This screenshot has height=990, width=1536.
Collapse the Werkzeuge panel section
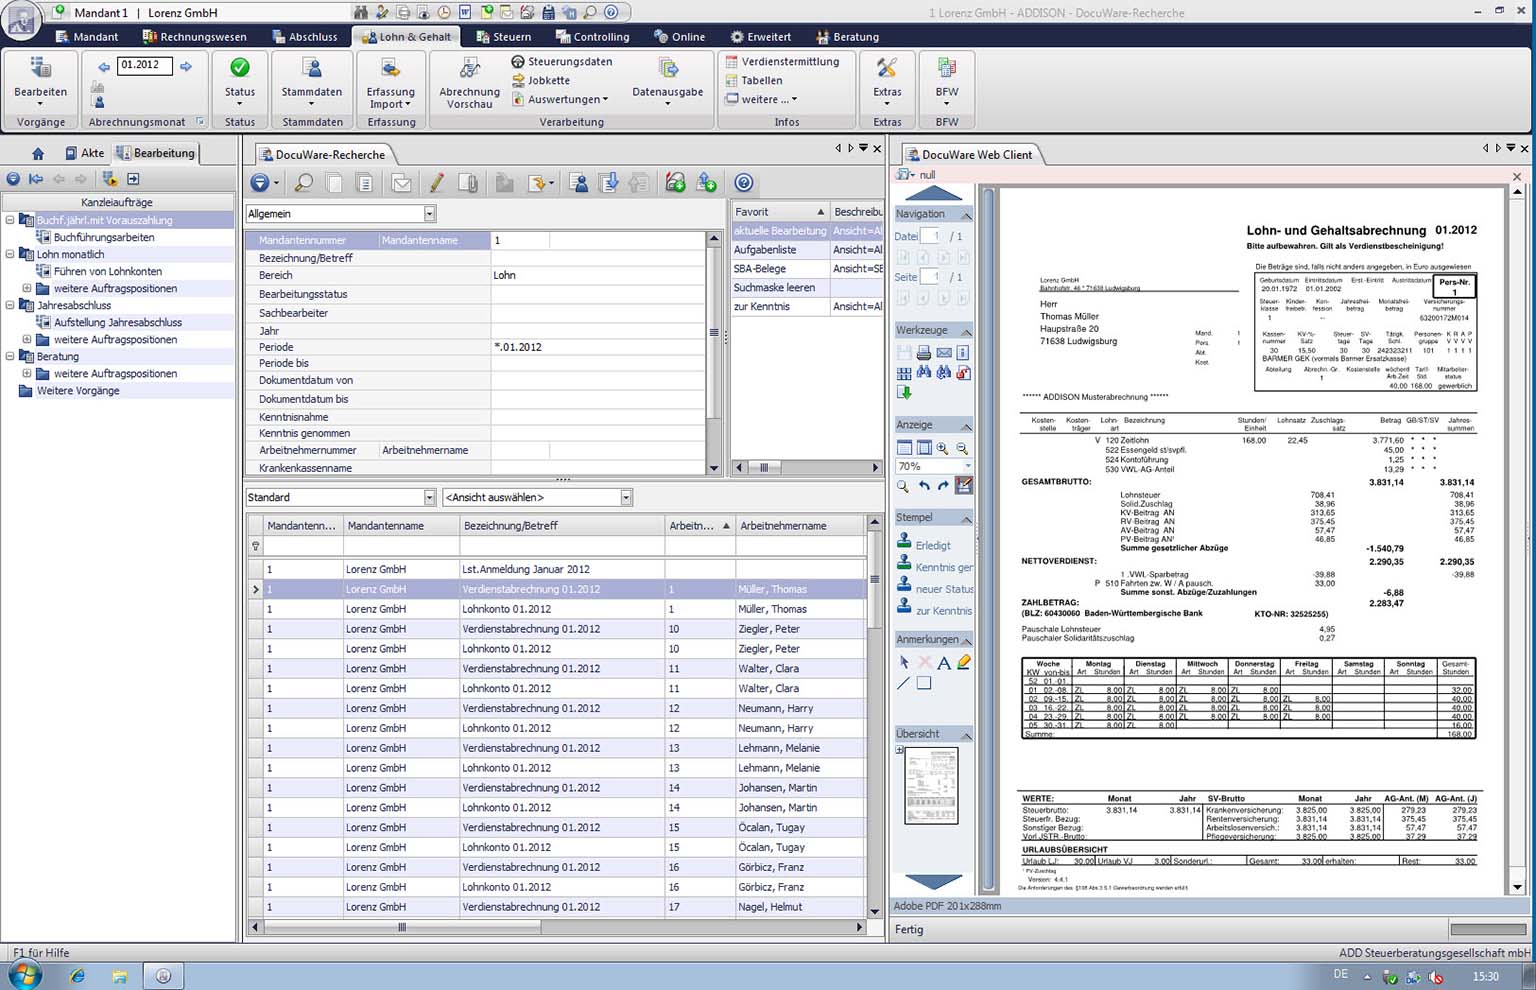point(966,331)
